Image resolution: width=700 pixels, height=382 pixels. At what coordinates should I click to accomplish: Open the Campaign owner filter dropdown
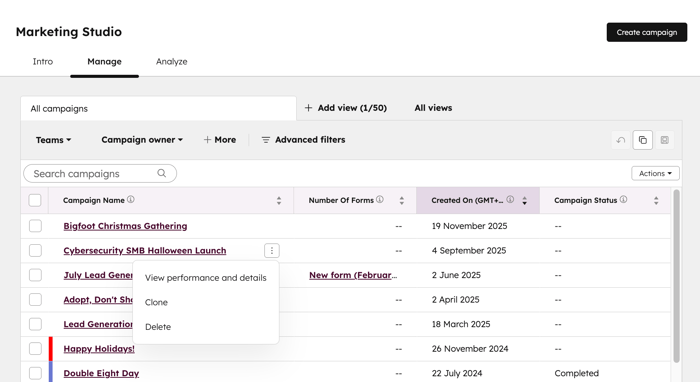pyautogui.click(x=142, y=140)
